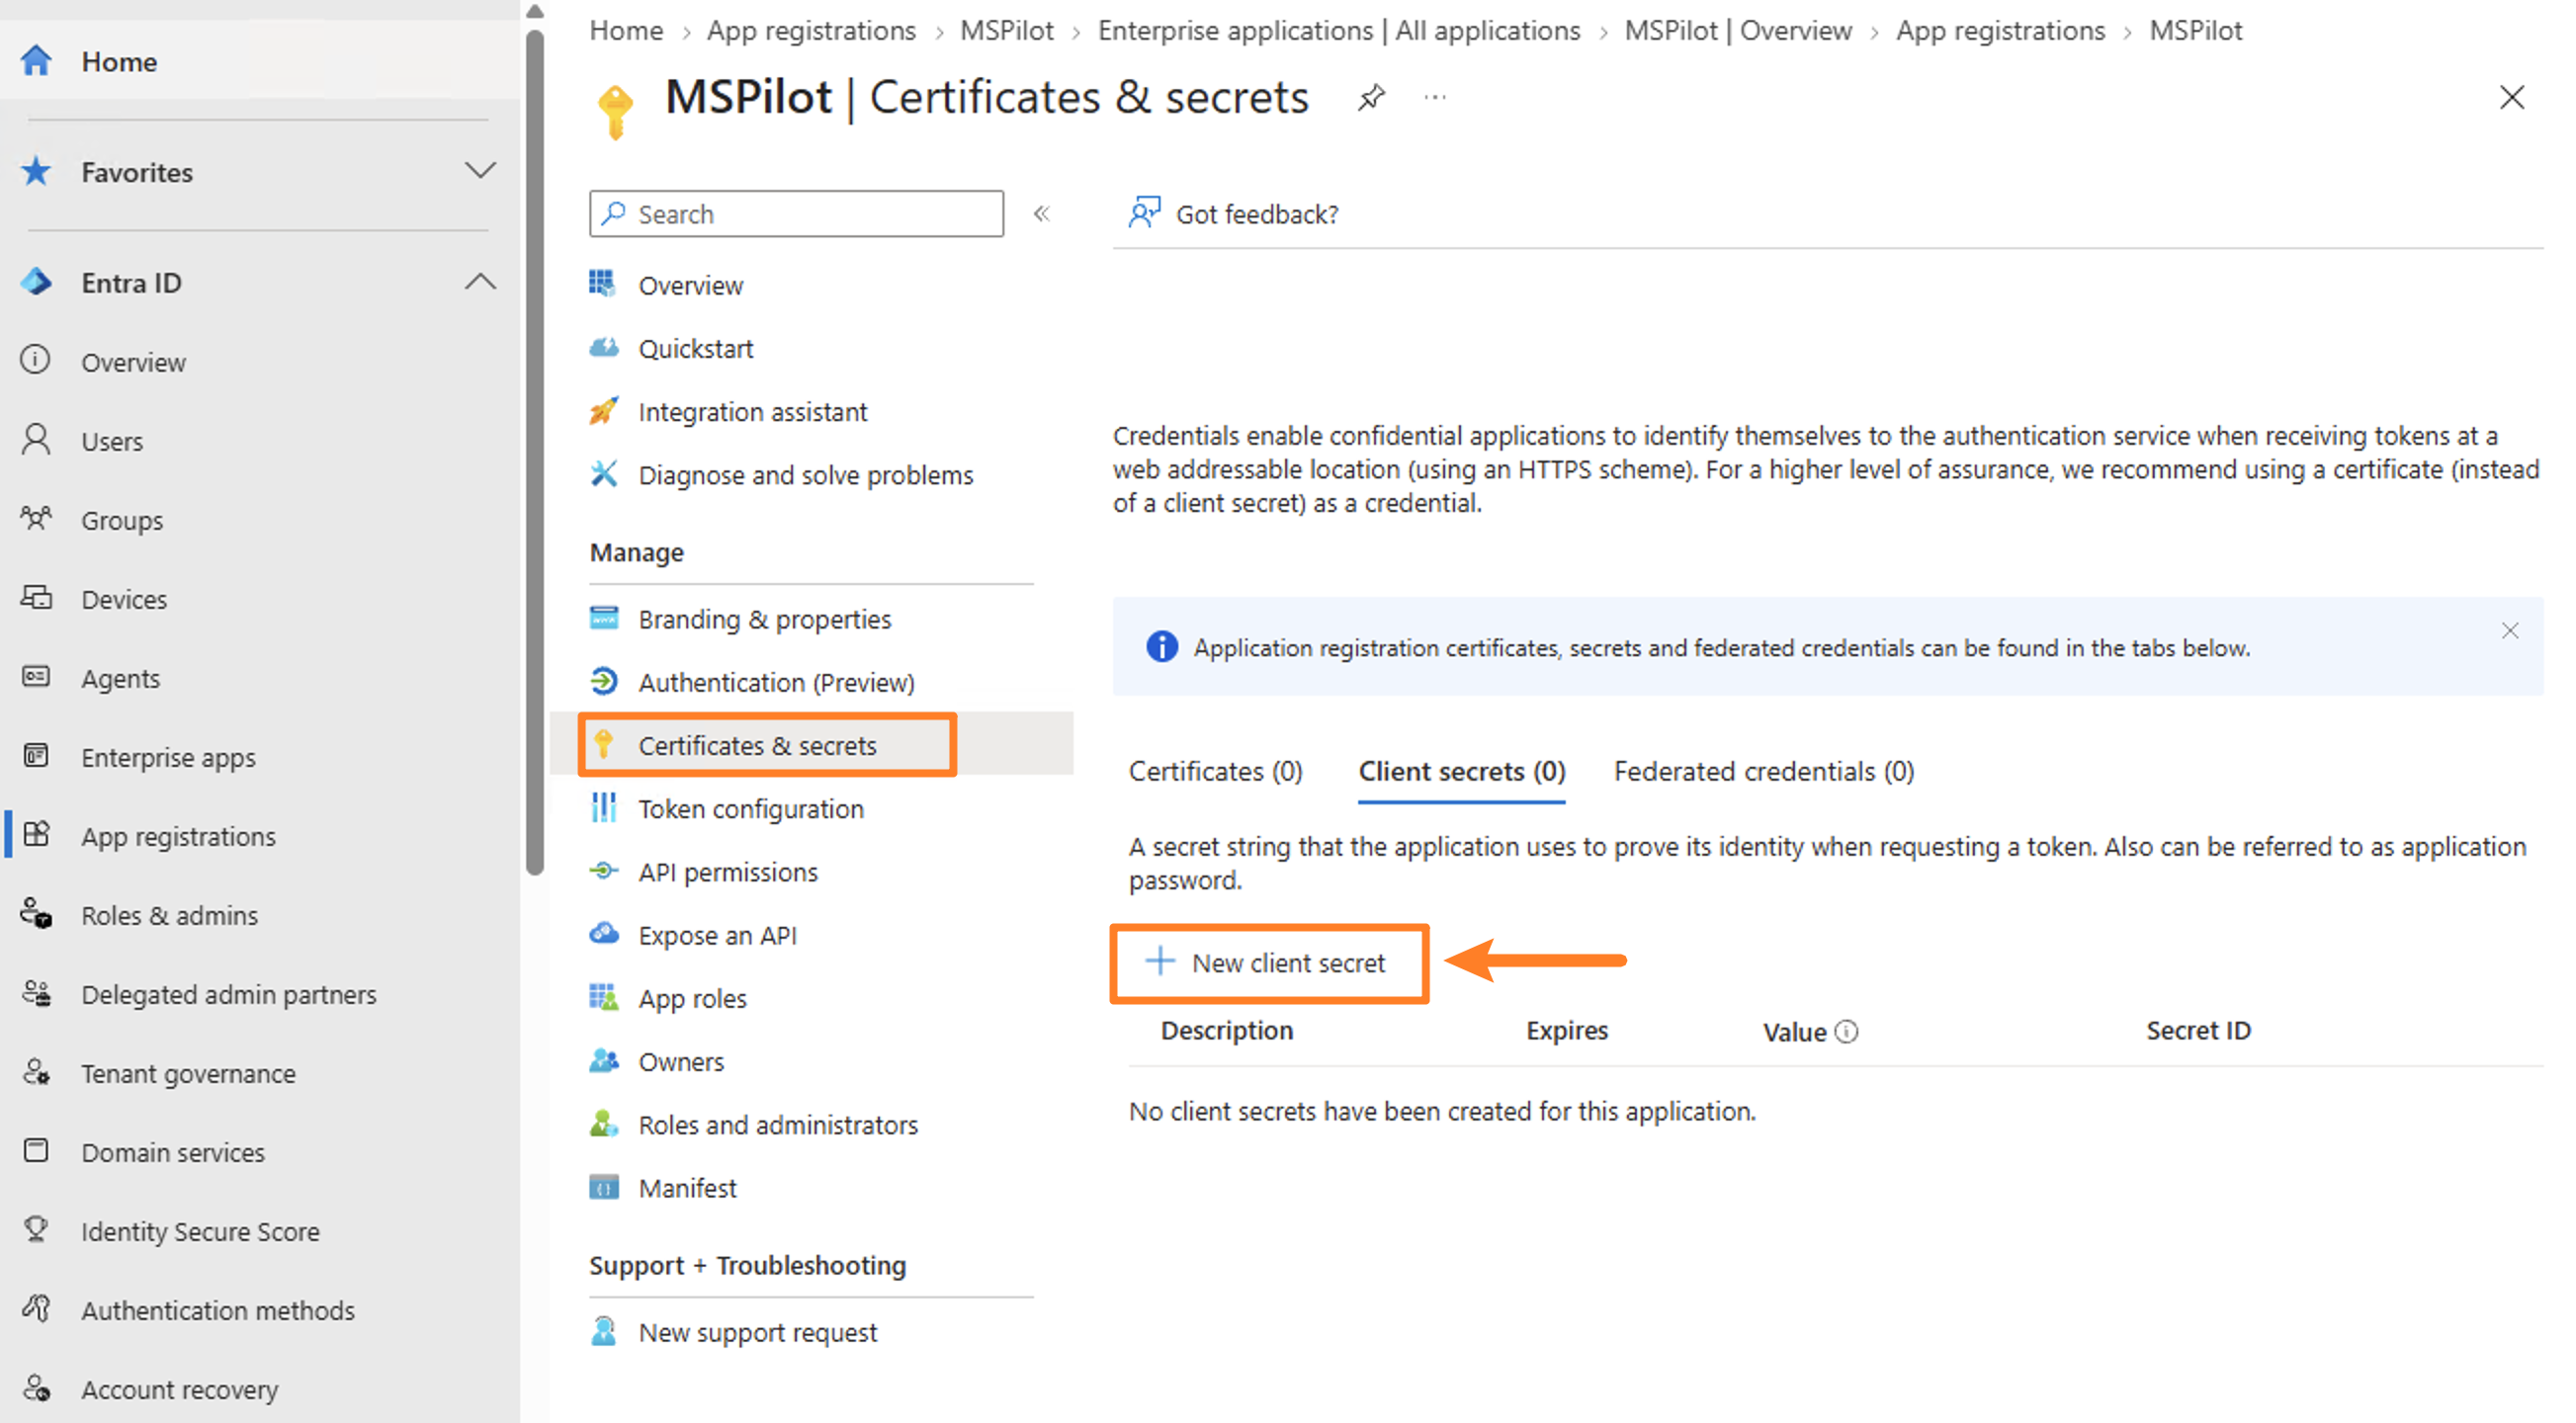Click the Expires column header
This screenshot has width=2576, height=1423.
click(1566, 1031)
